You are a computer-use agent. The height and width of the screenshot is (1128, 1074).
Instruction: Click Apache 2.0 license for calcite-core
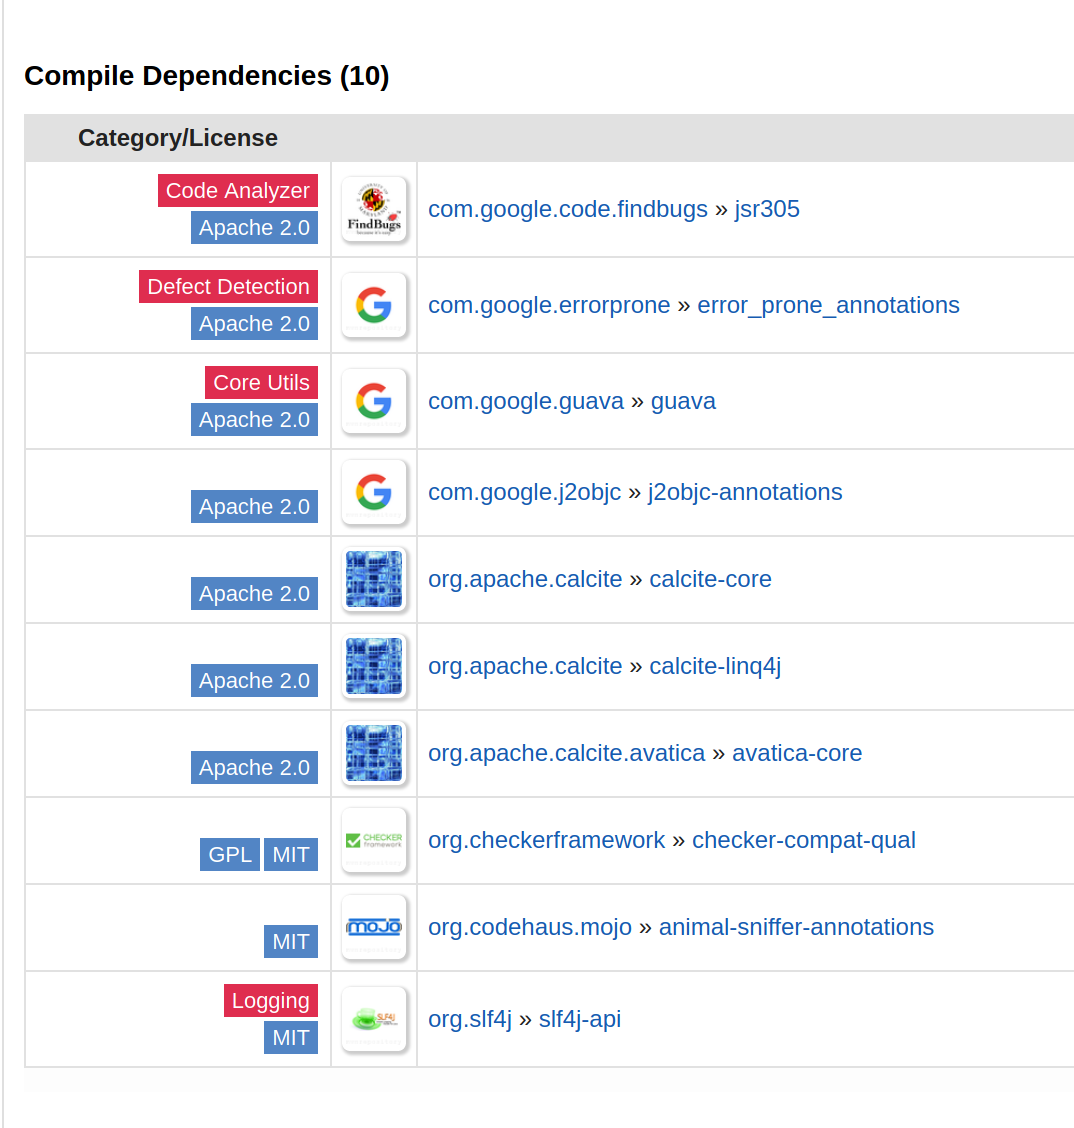pyautogui.click(x=255, y=593)
